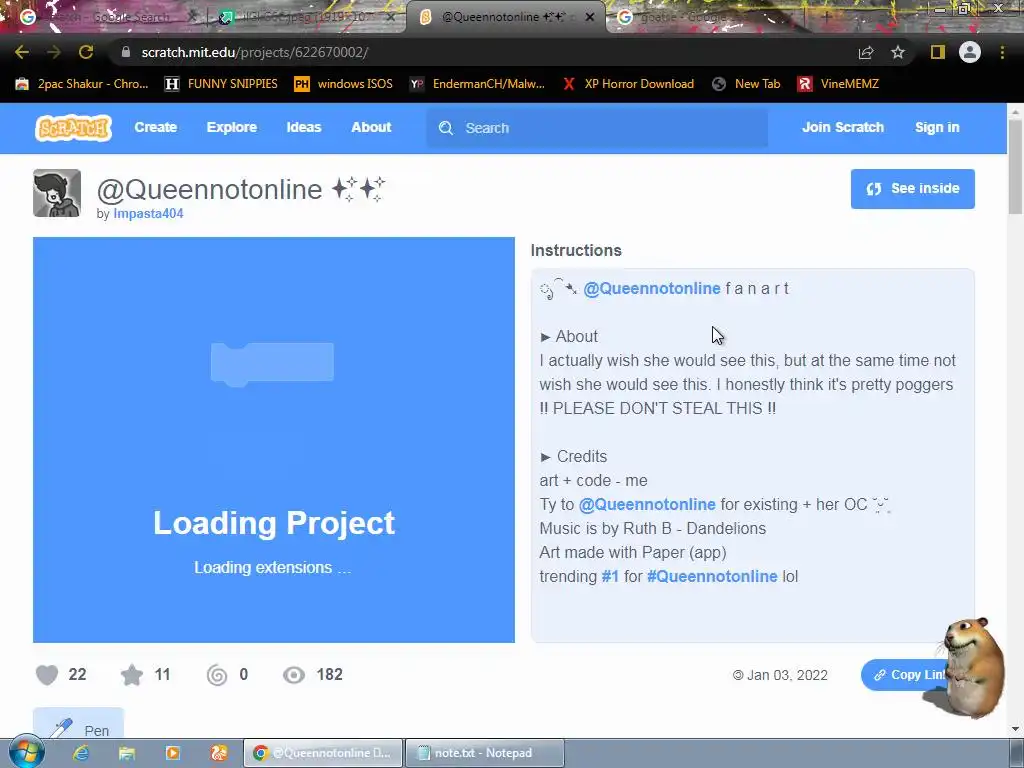Open XP Horror Download bookmark

[x=628, y=84]
